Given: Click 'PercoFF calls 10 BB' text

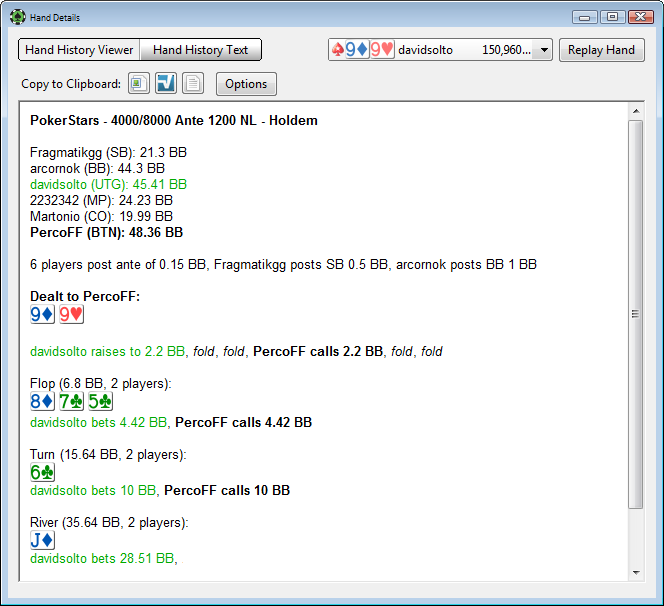Looking at the screenshot, I should click(227, 491).
